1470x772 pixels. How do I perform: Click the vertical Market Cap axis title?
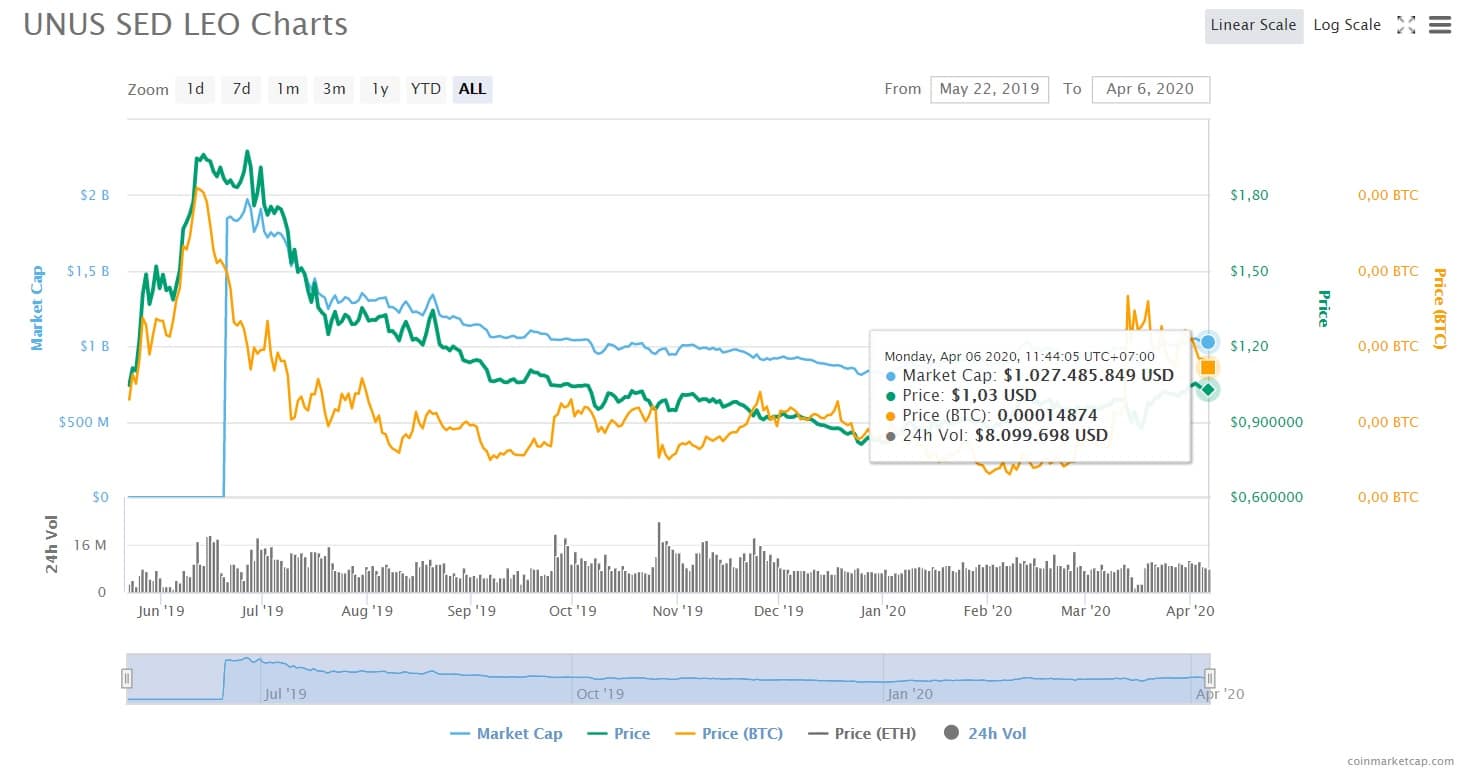(37, 308)
